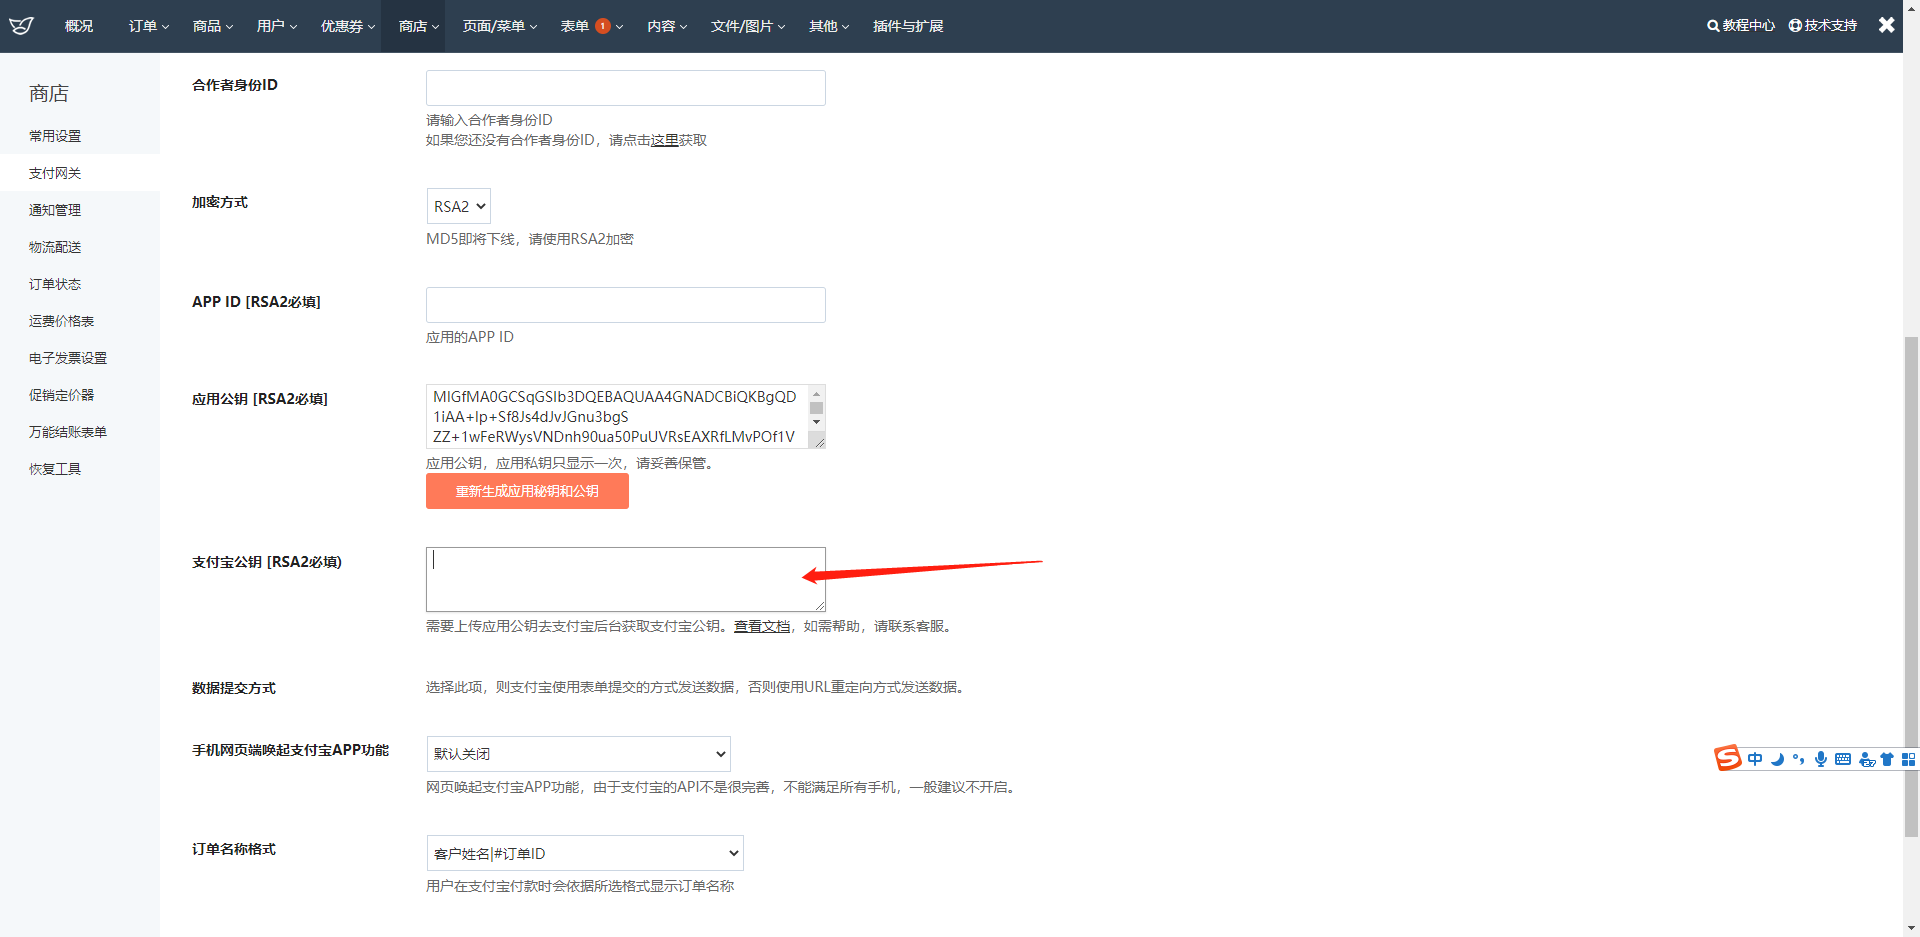The height and width of the screenshot is (937, 1920).
Task: Expand the 商品 top menu
Action: [x=213, y=26]
